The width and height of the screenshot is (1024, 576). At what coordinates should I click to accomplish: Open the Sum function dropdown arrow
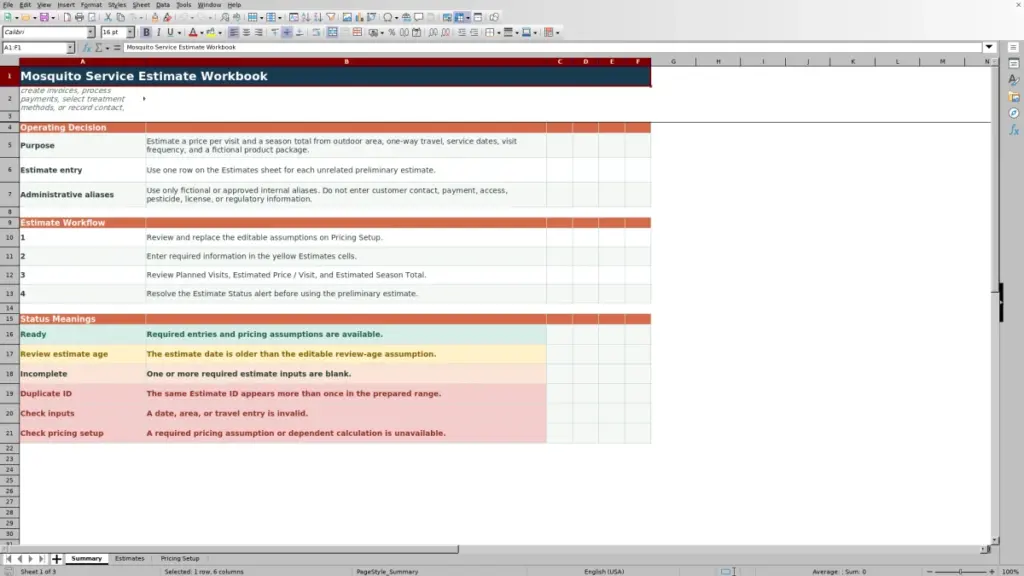point(107,48)
